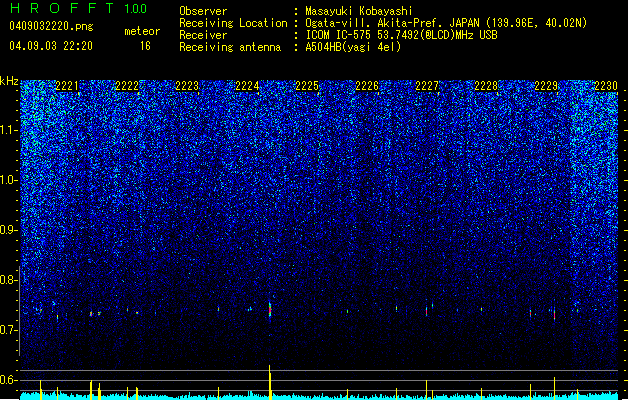Image resolution: width=629 pixels, height=400 pixels.
Task: Click the red meteor echo below 2227
Action: pos(426,311)
